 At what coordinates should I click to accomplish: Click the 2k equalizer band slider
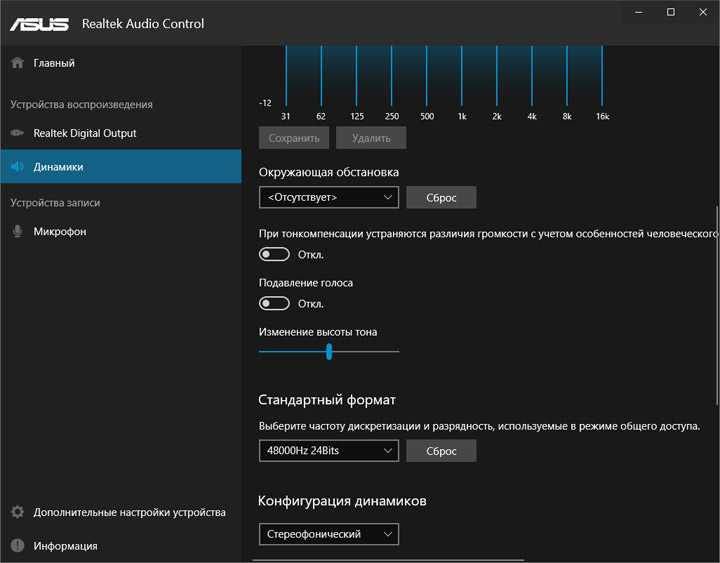tap(497, 76)
